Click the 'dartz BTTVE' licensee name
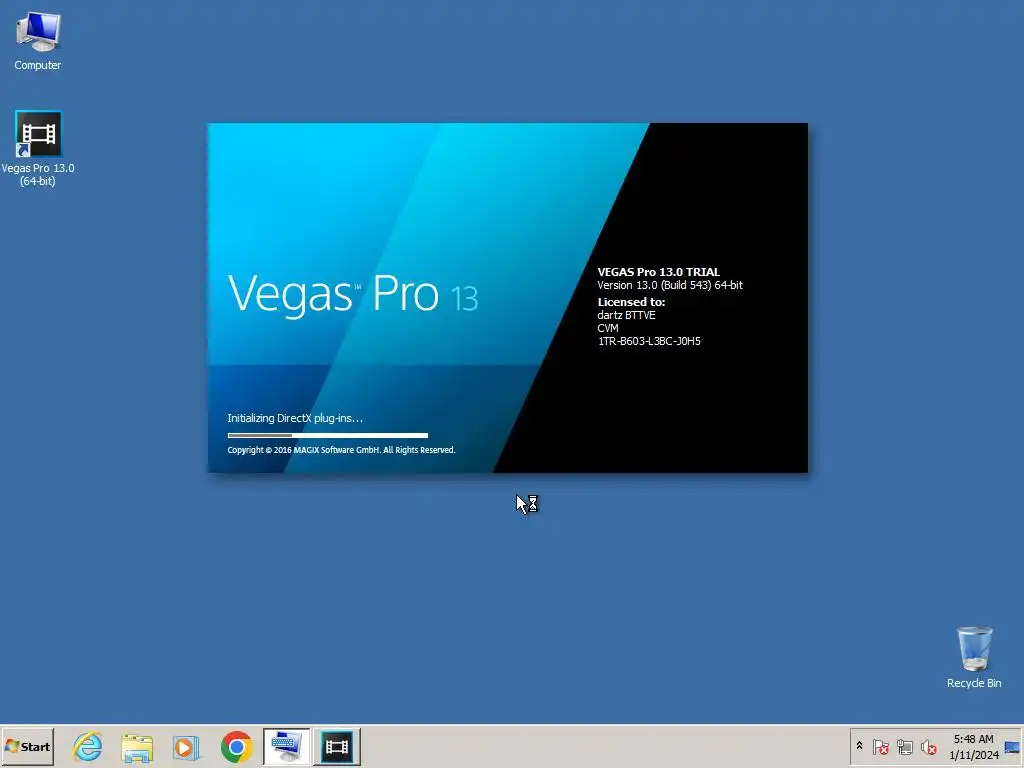The width and height of the screenshot is (1024, 768). (626, 315)
